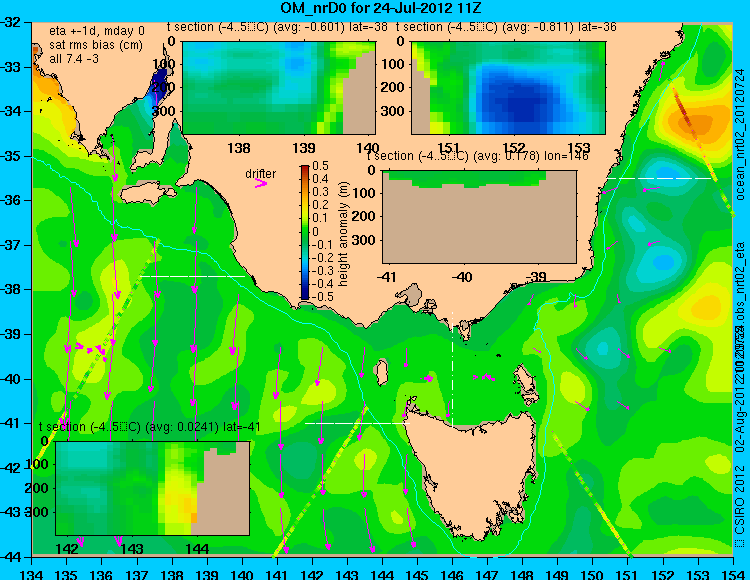The image size is (750, 580).
Task: Click the -0.5 tick on the color bar
Action: tap(320, 297)
